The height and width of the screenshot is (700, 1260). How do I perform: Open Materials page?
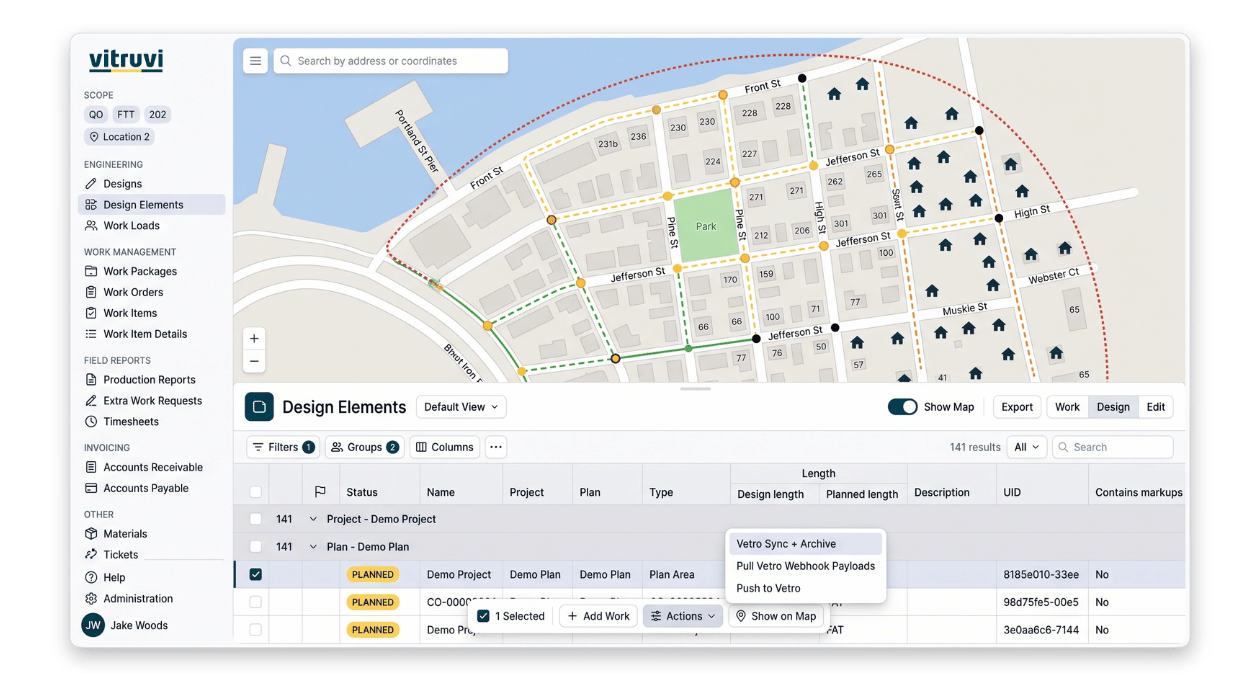point(125,534)
